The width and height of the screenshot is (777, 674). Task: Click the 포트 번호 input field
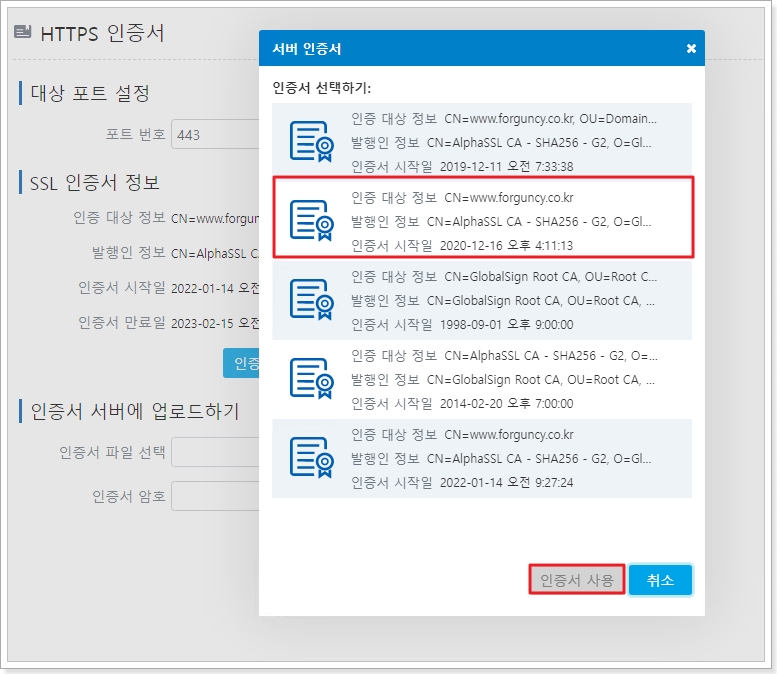(214, 134)
